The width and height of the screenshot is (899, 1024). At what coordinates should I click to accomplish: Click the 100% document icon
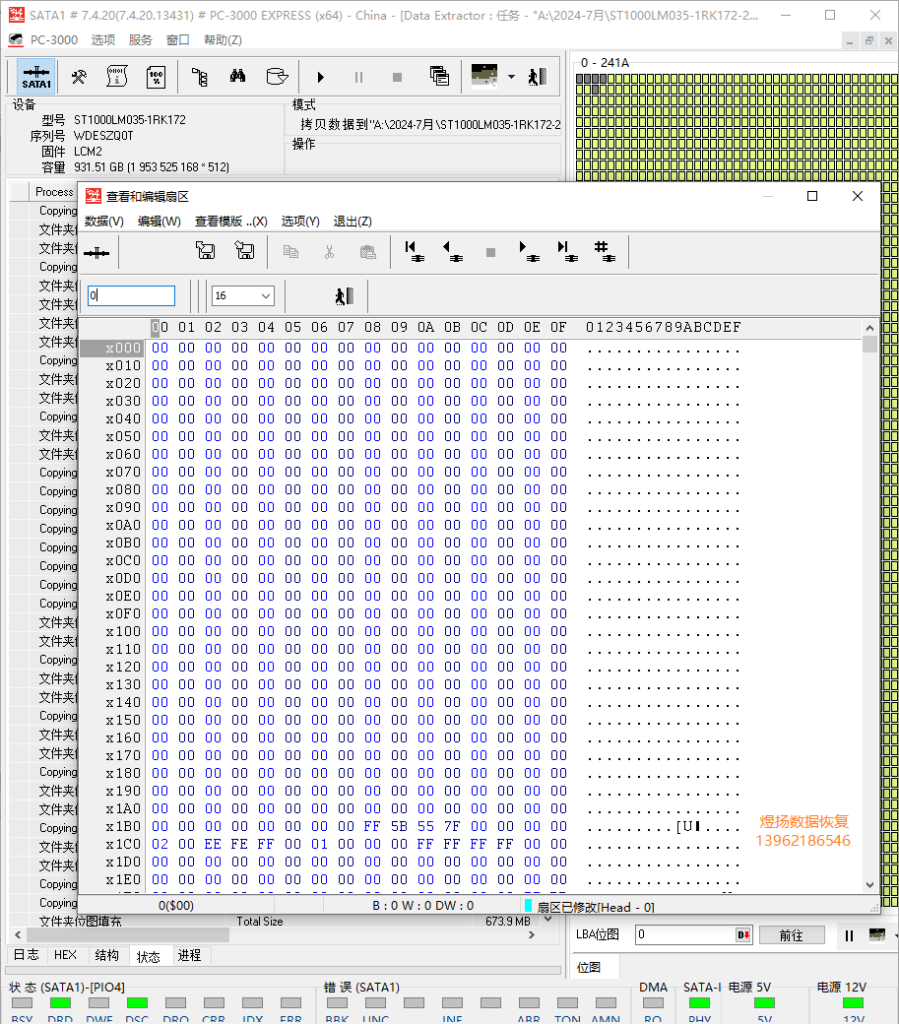(156, 77)
